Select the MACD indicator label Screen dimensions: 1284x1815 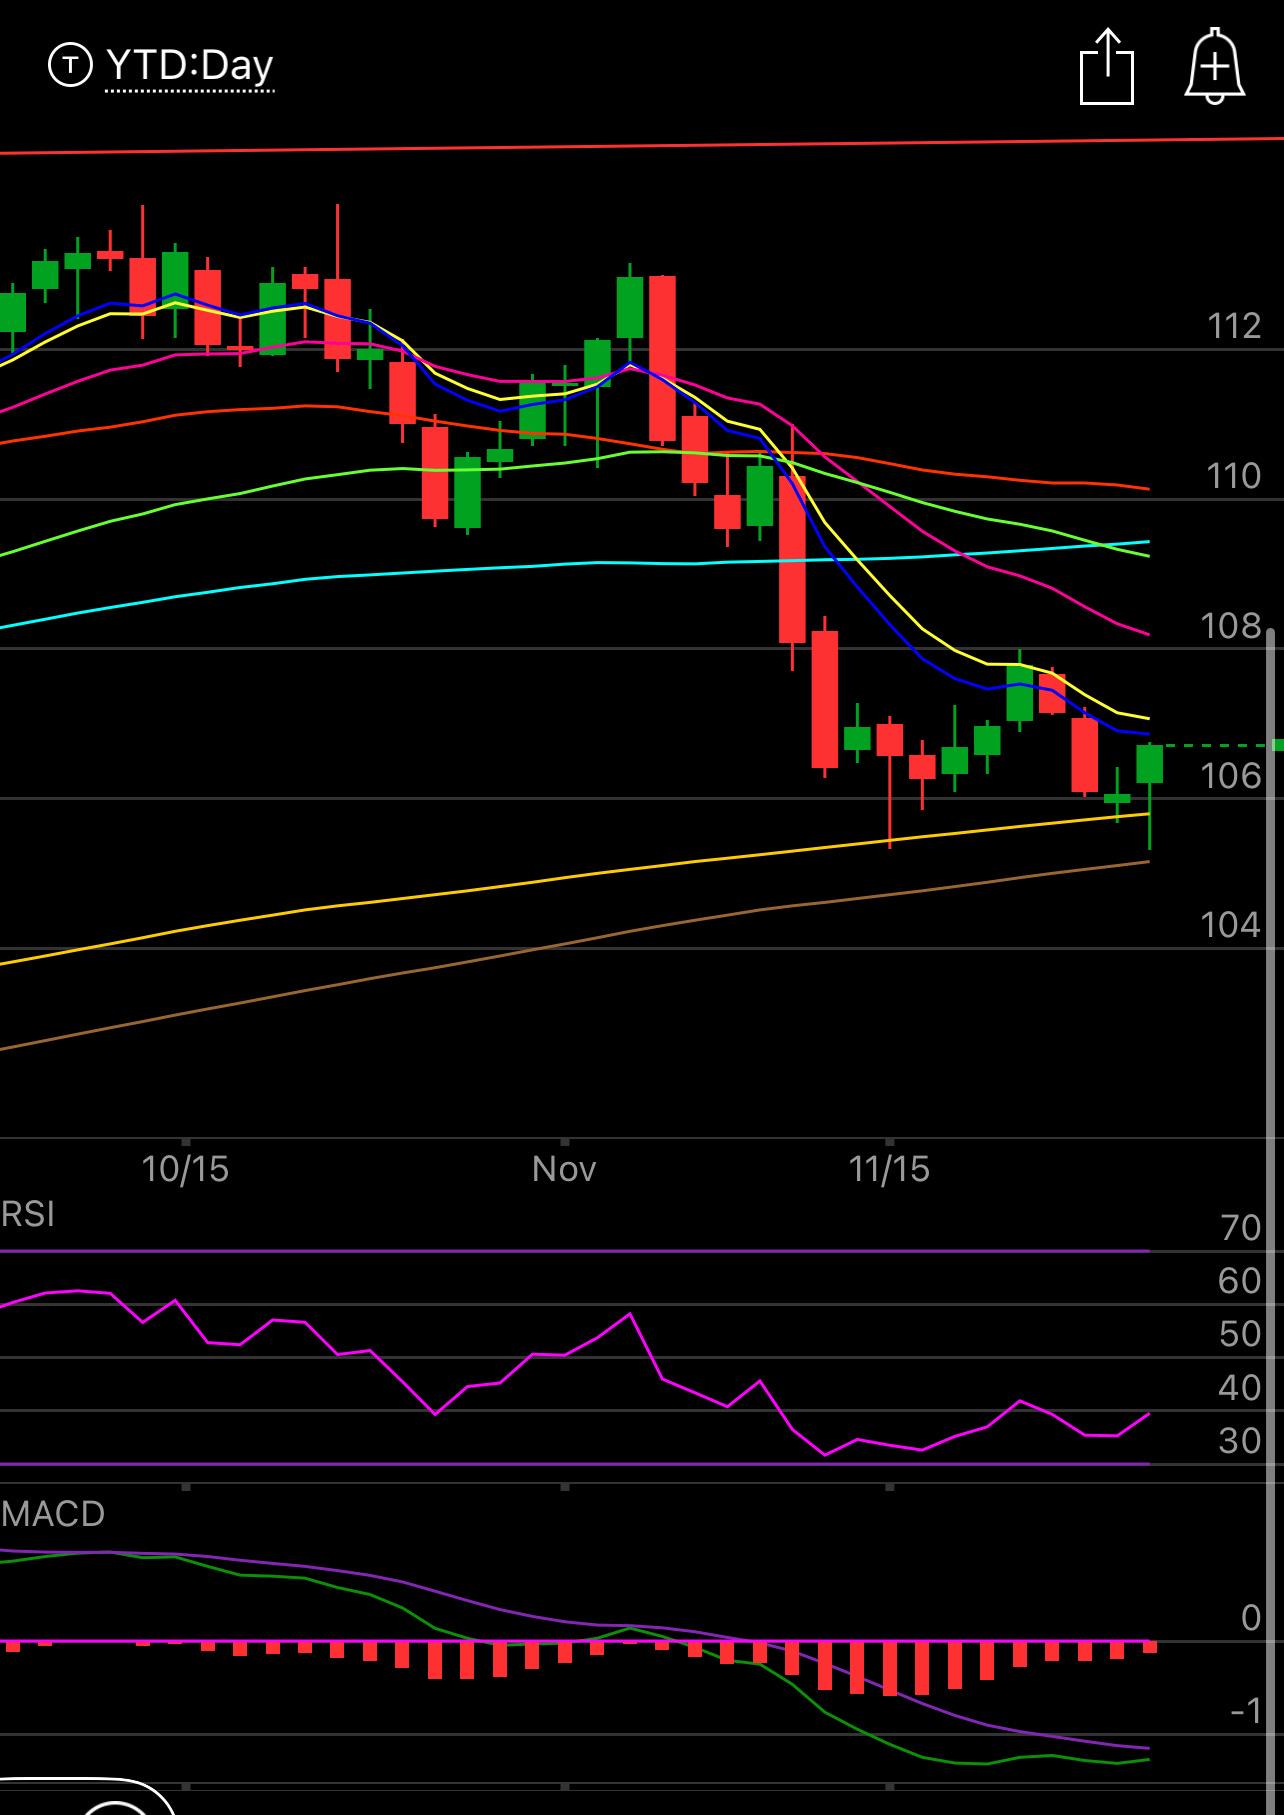[53, 1514]
